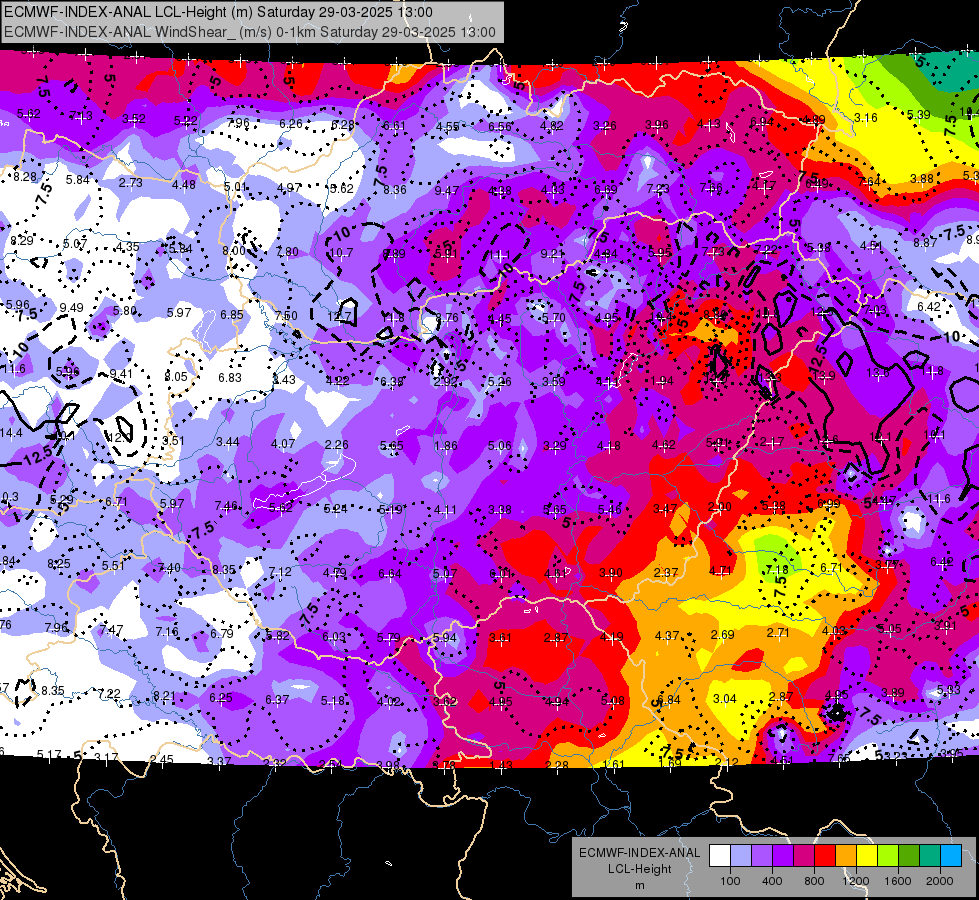
Task: Click the map value 8.00
Action: 234,250
